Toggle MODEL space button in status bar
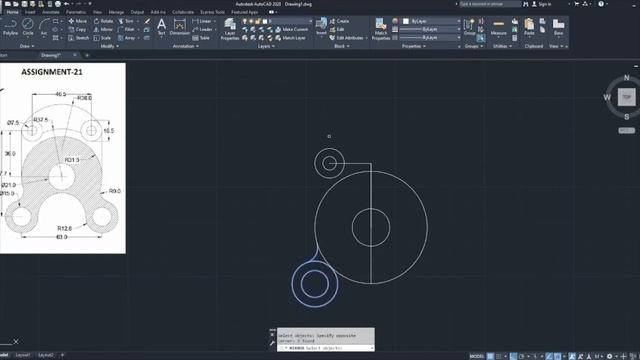Viewport: 640px width, 360px height. [476, 356]
